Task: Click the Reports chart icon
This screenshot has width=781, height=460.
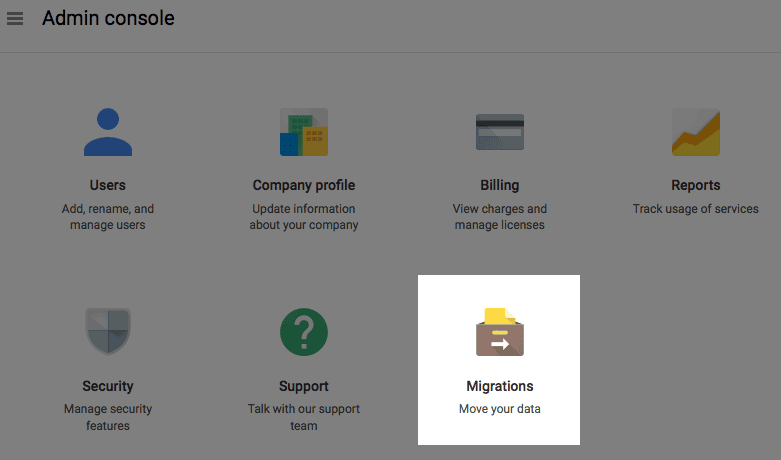Action: (695, 132)
